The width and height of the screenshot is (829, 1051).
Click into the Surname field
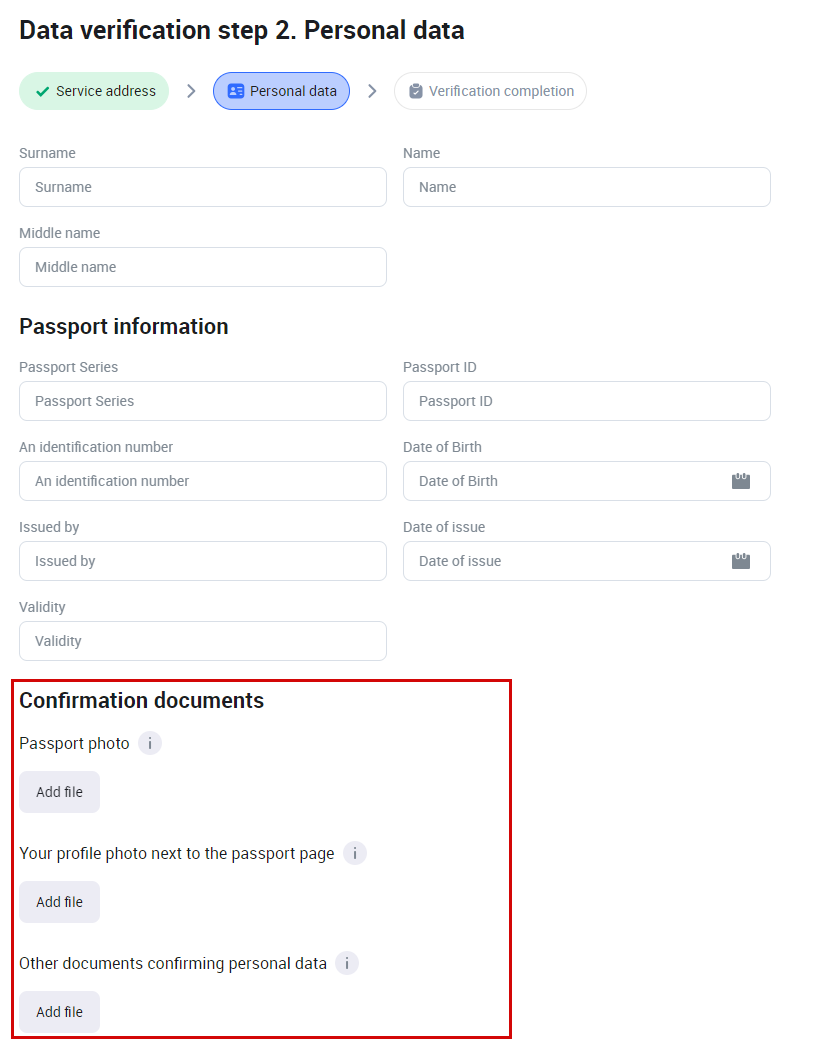click(203, 187)
